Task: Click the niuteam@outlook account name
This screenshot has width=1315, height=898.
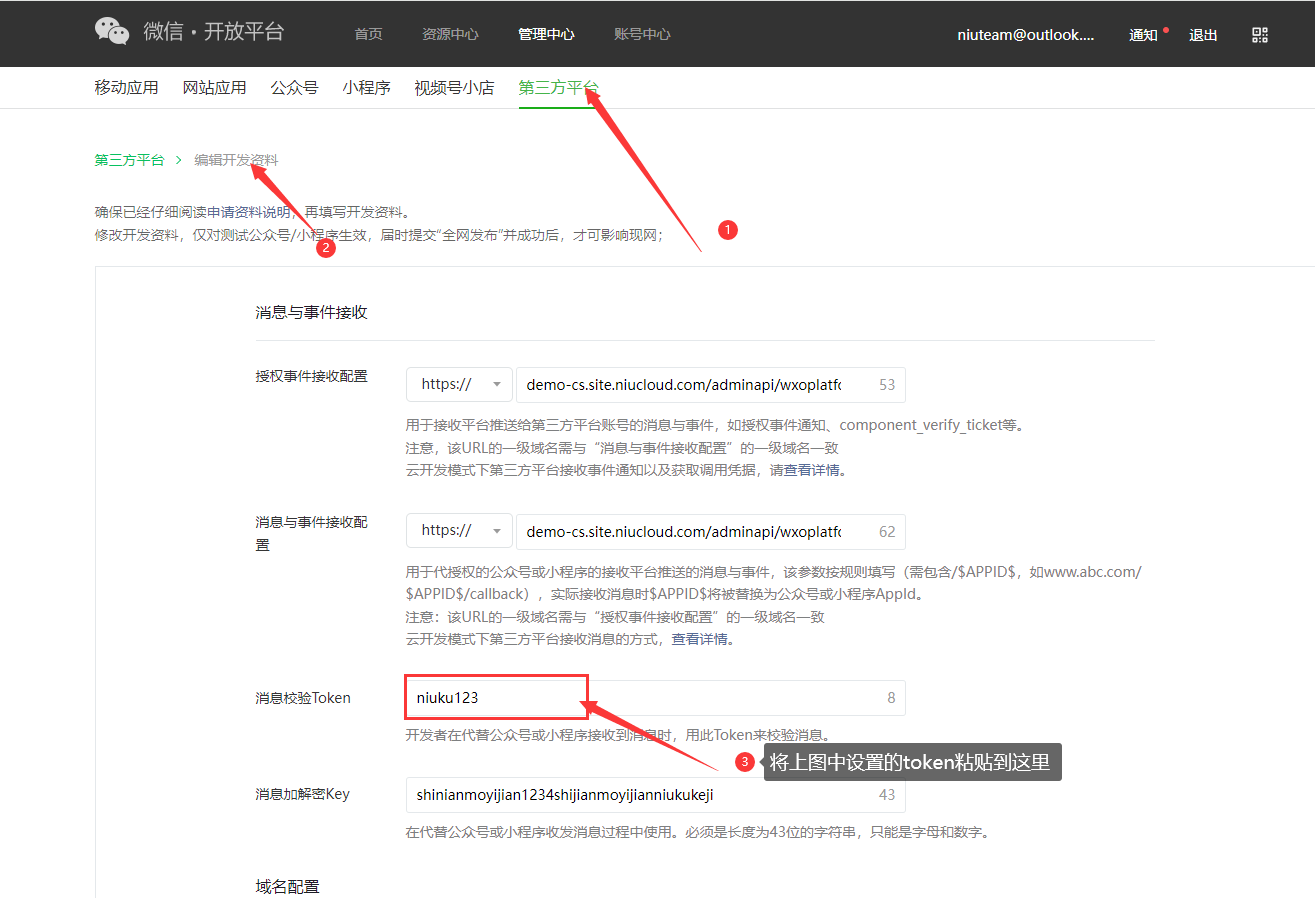Action: 1026,35
